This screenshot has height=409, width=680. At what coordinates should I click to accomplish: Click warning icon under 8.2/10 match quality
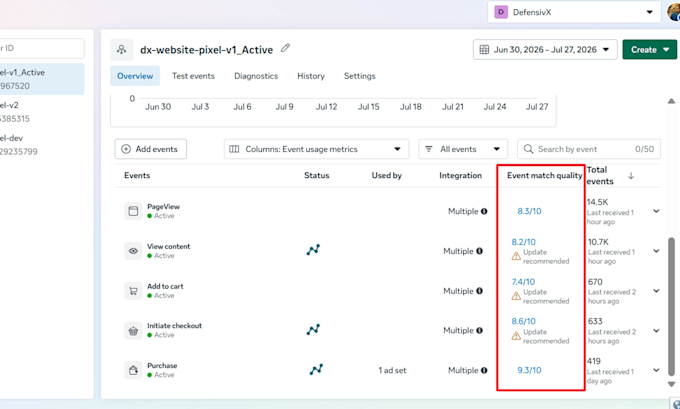pos(516,256)
